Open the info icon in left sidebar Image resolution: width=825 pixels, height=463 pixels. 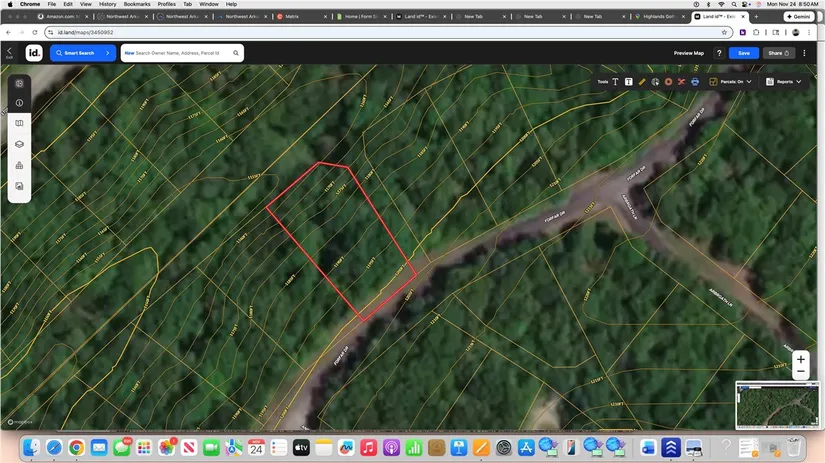(x=19, y=103)
